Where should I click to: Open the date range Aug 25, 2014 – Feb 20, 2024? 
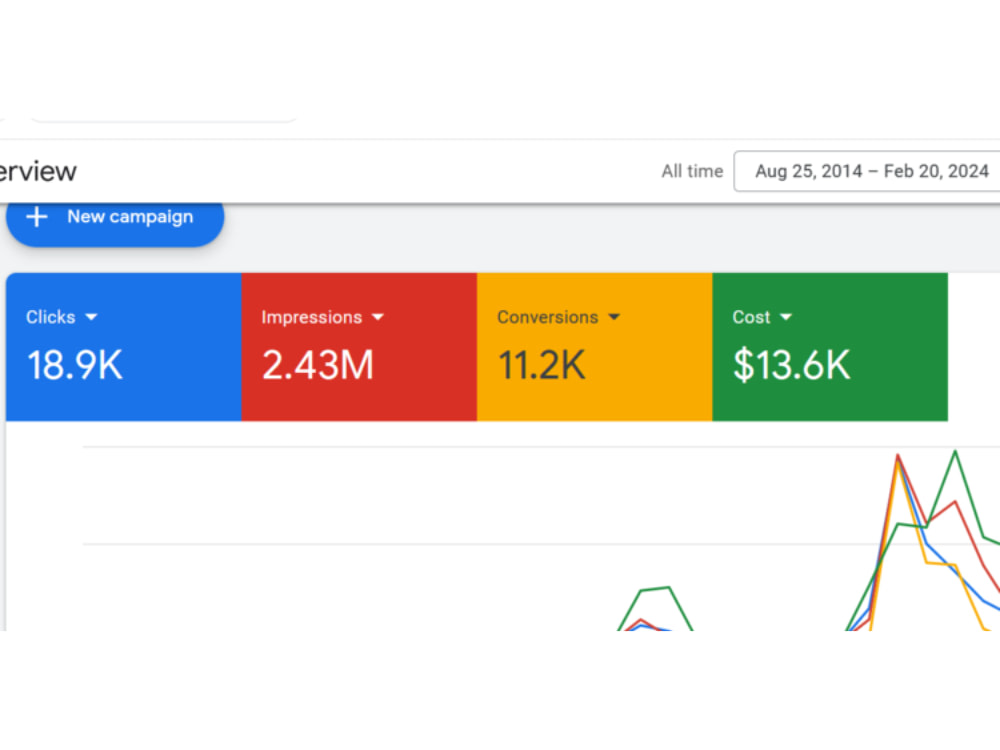867,171
